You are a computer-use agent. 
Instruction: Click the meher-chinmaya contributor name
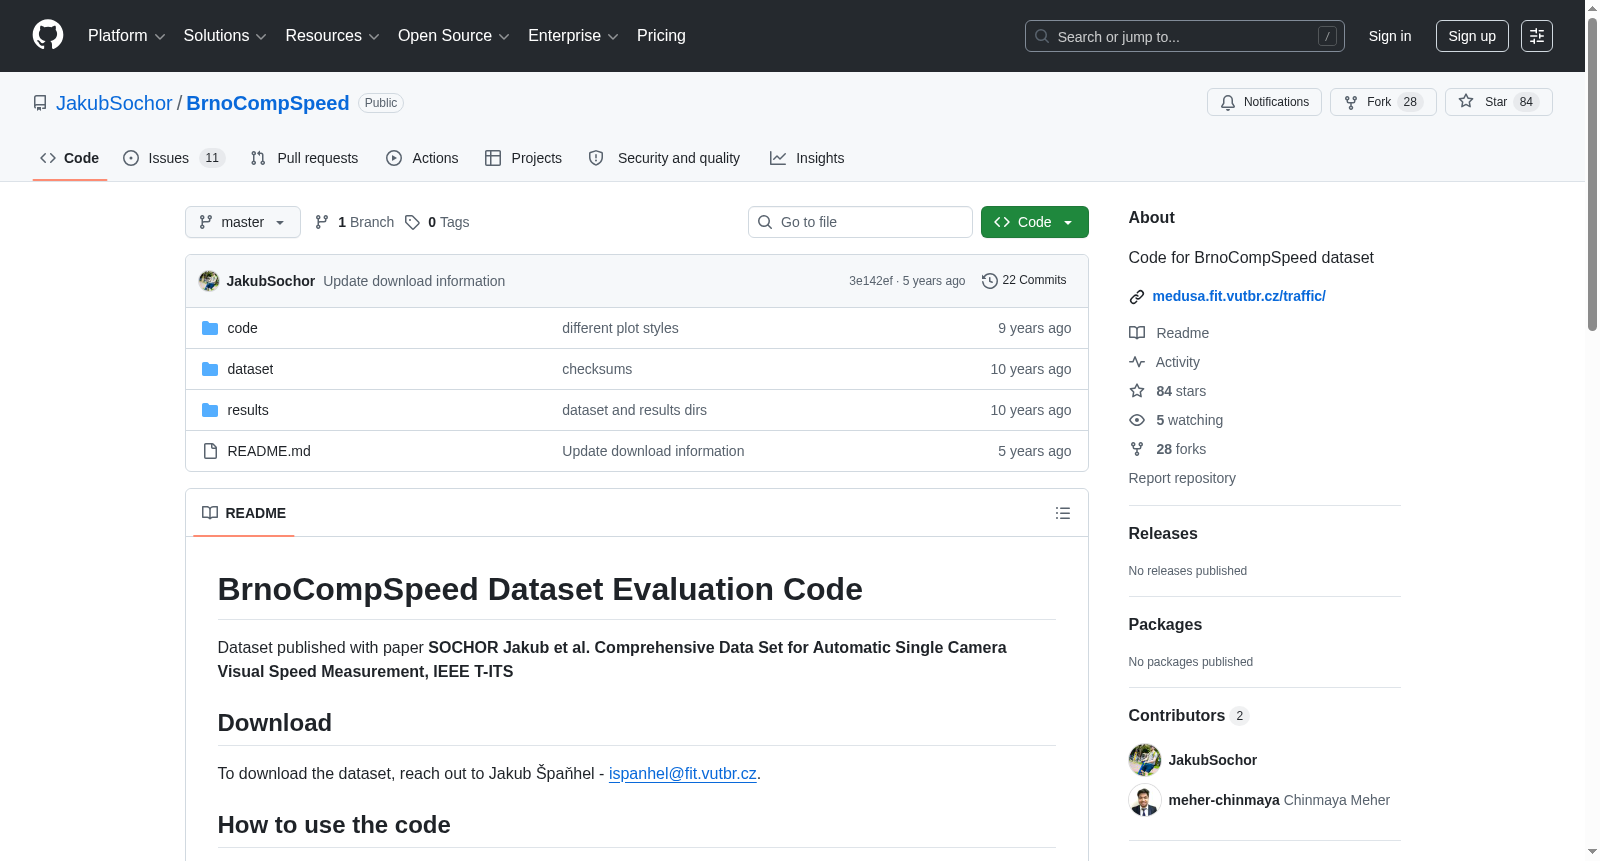1224,800
